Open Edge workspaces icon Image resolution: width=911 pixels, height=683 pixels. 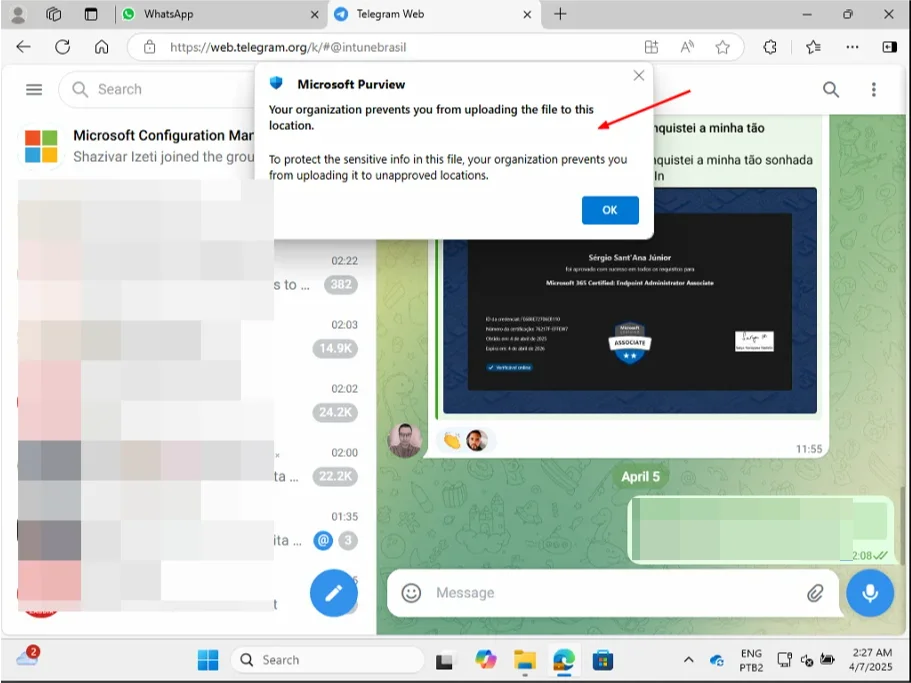(53, 15)
